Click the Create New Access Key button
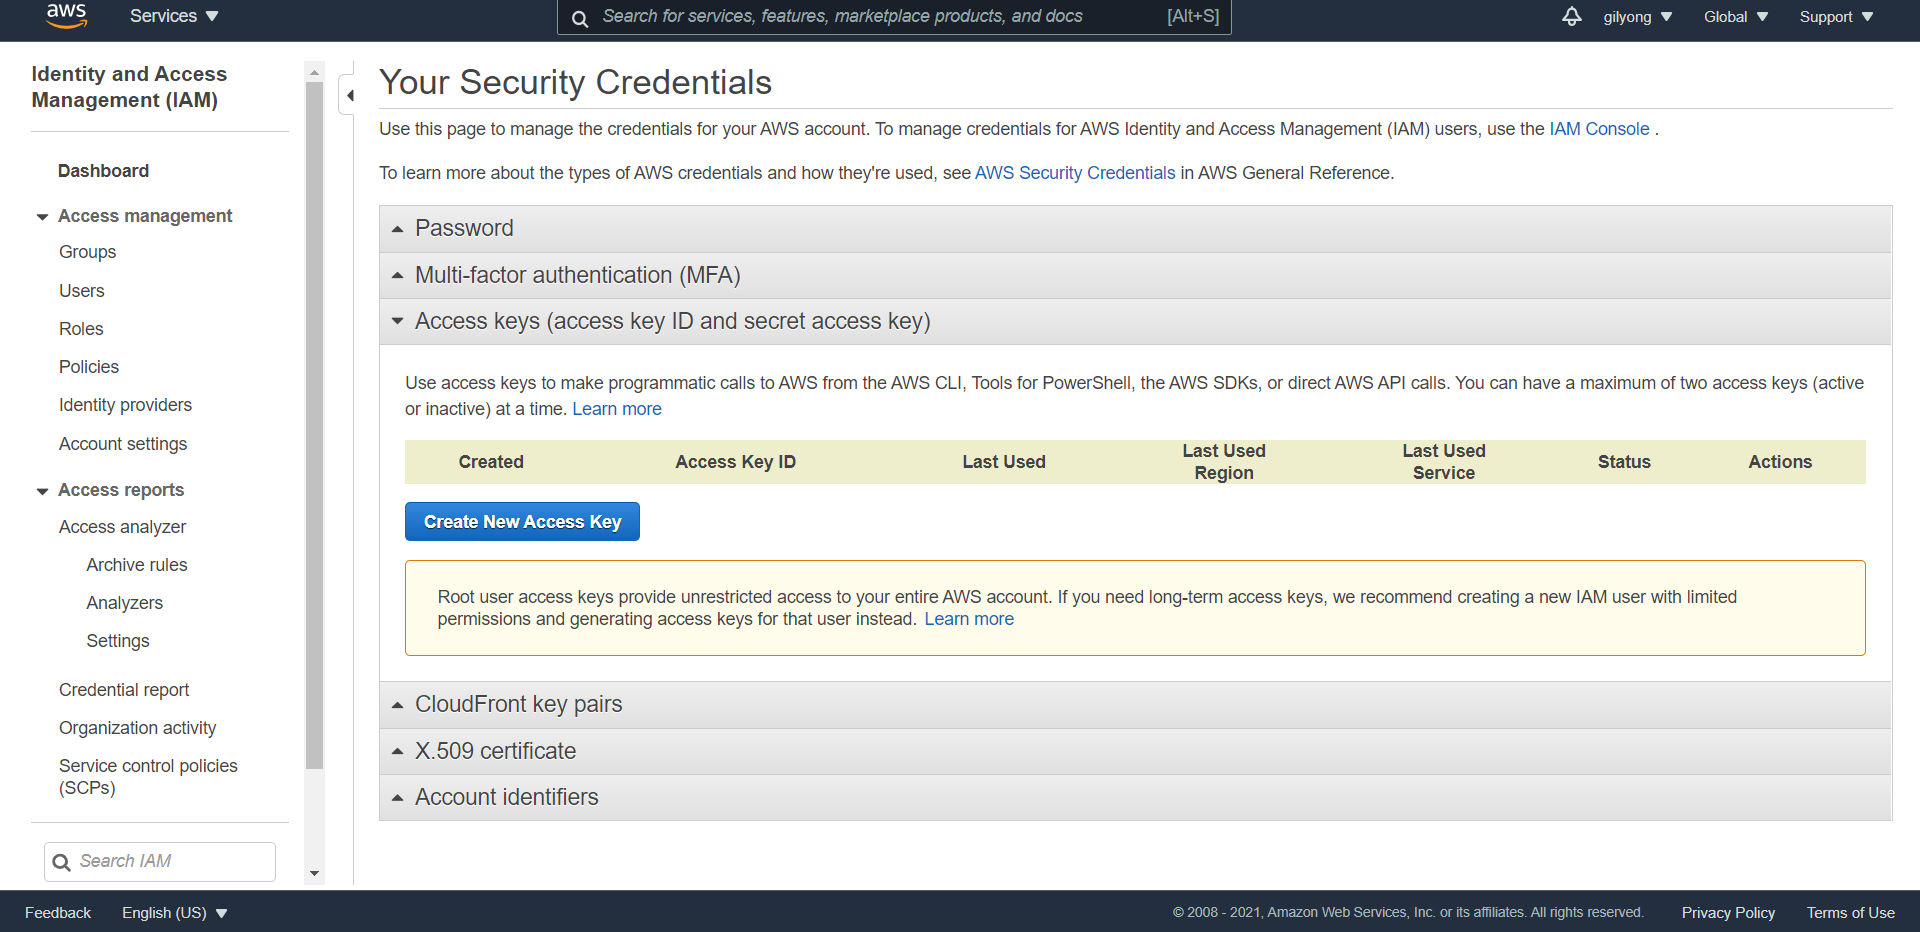This screenshot has width=1920, height=932. point(522,522)
